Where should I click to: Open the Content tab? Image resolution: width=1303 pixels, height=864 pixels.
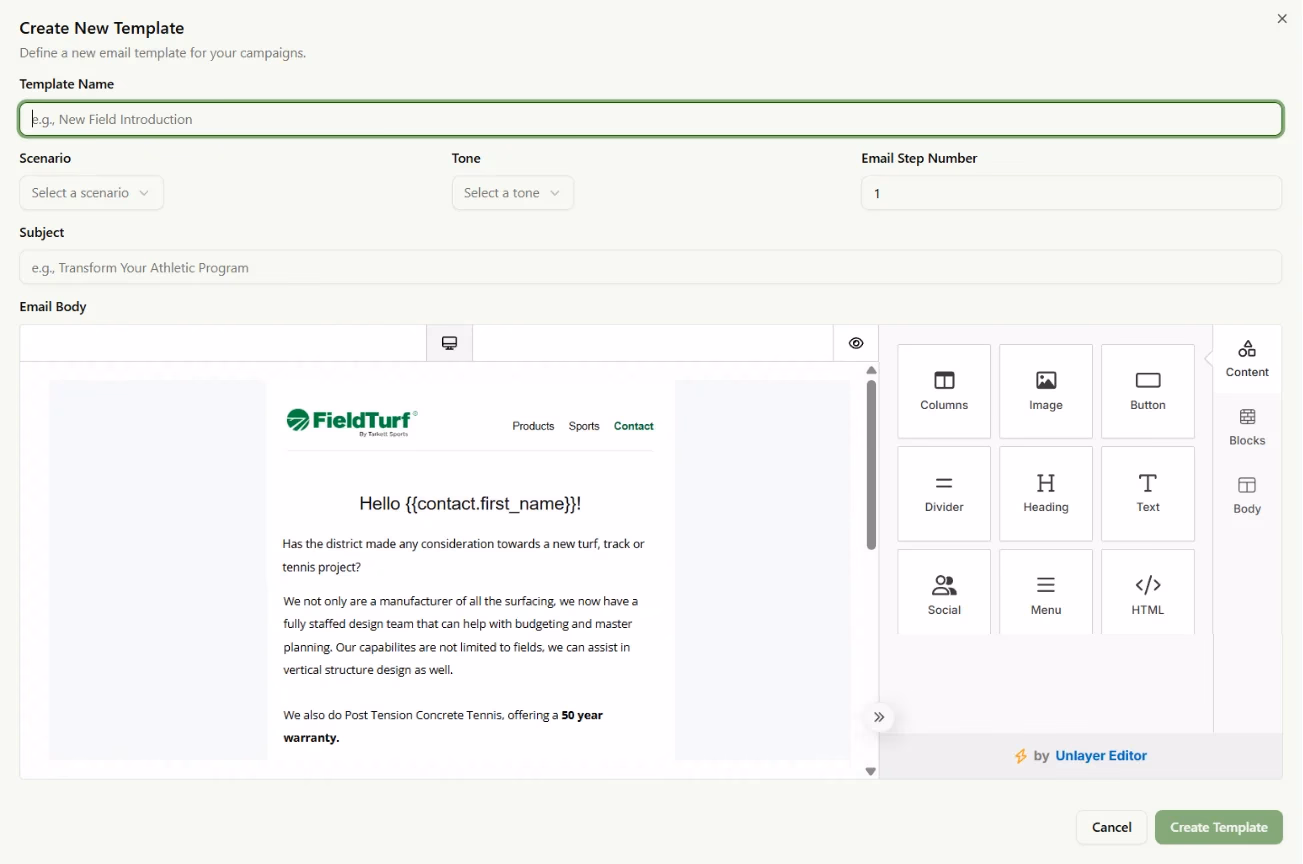(x=1247, y=359)
